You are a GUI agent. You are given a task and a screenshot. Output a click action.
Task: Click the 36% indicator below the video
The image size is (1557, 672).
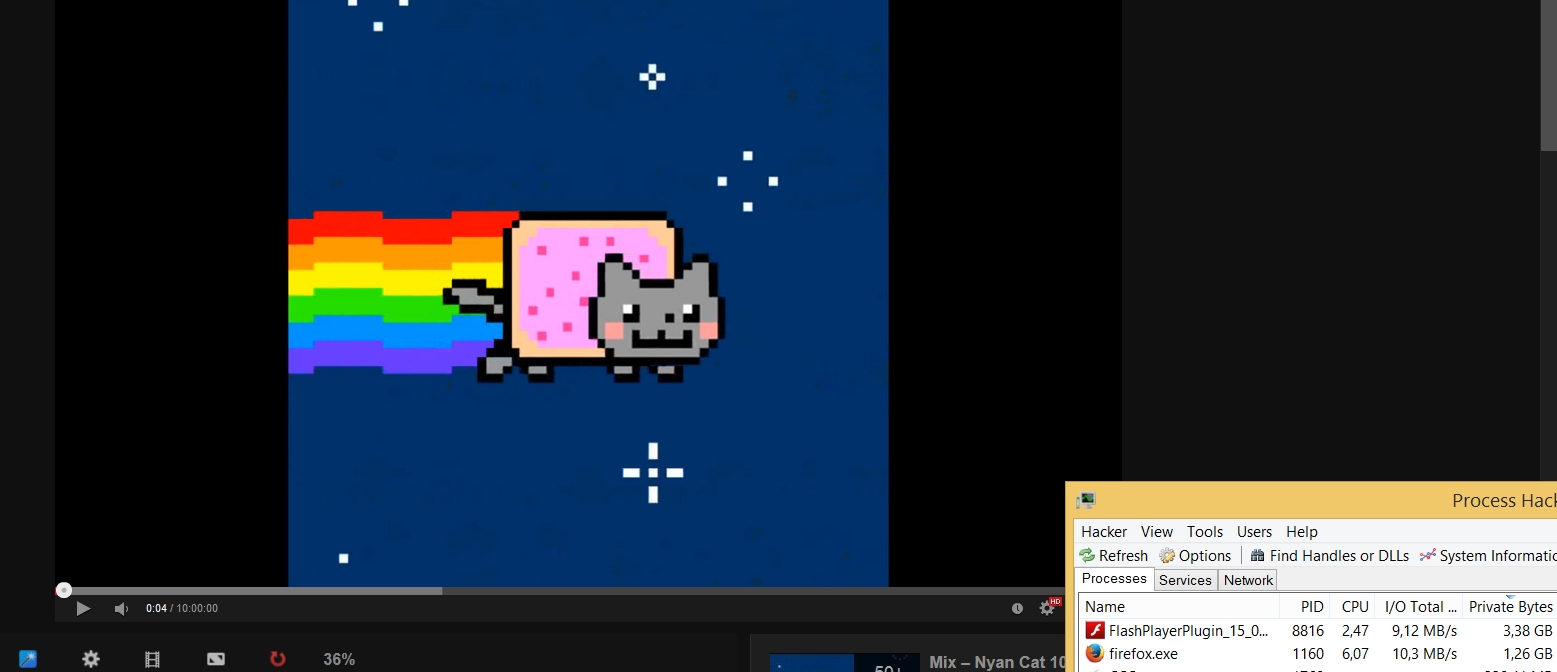point(339,659)
